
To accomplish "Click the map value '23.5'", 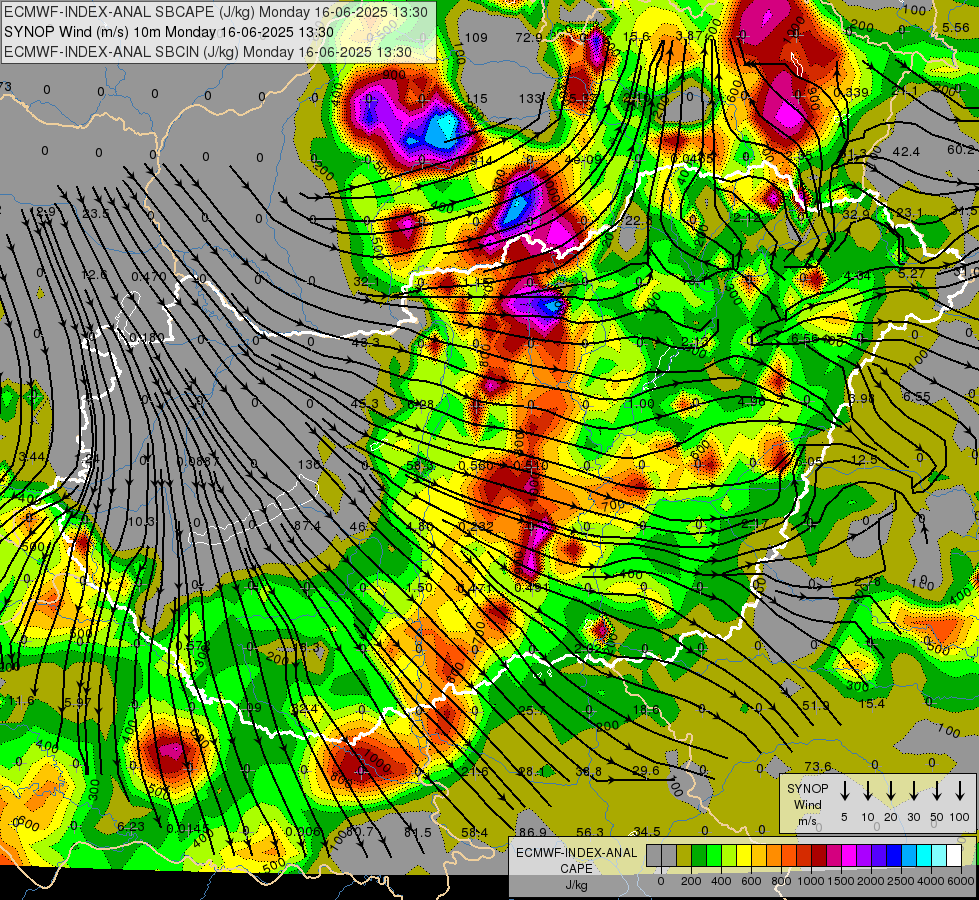I will pyautogui.click(x=96, y=214).
